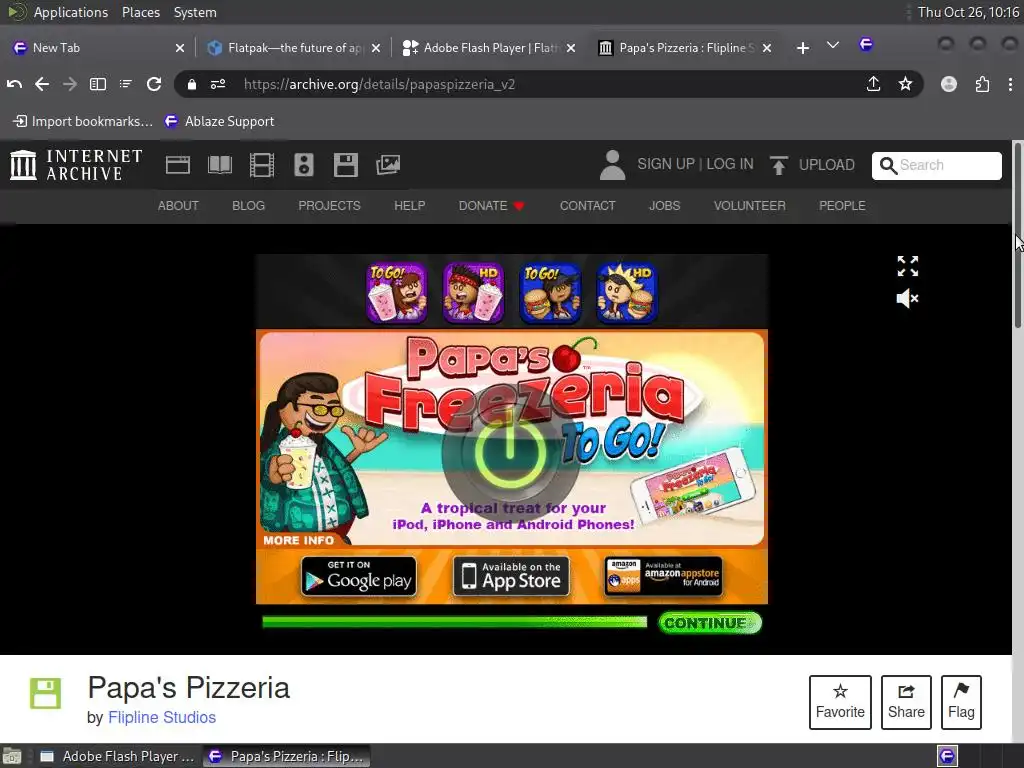This screenshot has height=768, width=1024.
Task: Open the extensions puzzle icon
Action: pos(982,84)
